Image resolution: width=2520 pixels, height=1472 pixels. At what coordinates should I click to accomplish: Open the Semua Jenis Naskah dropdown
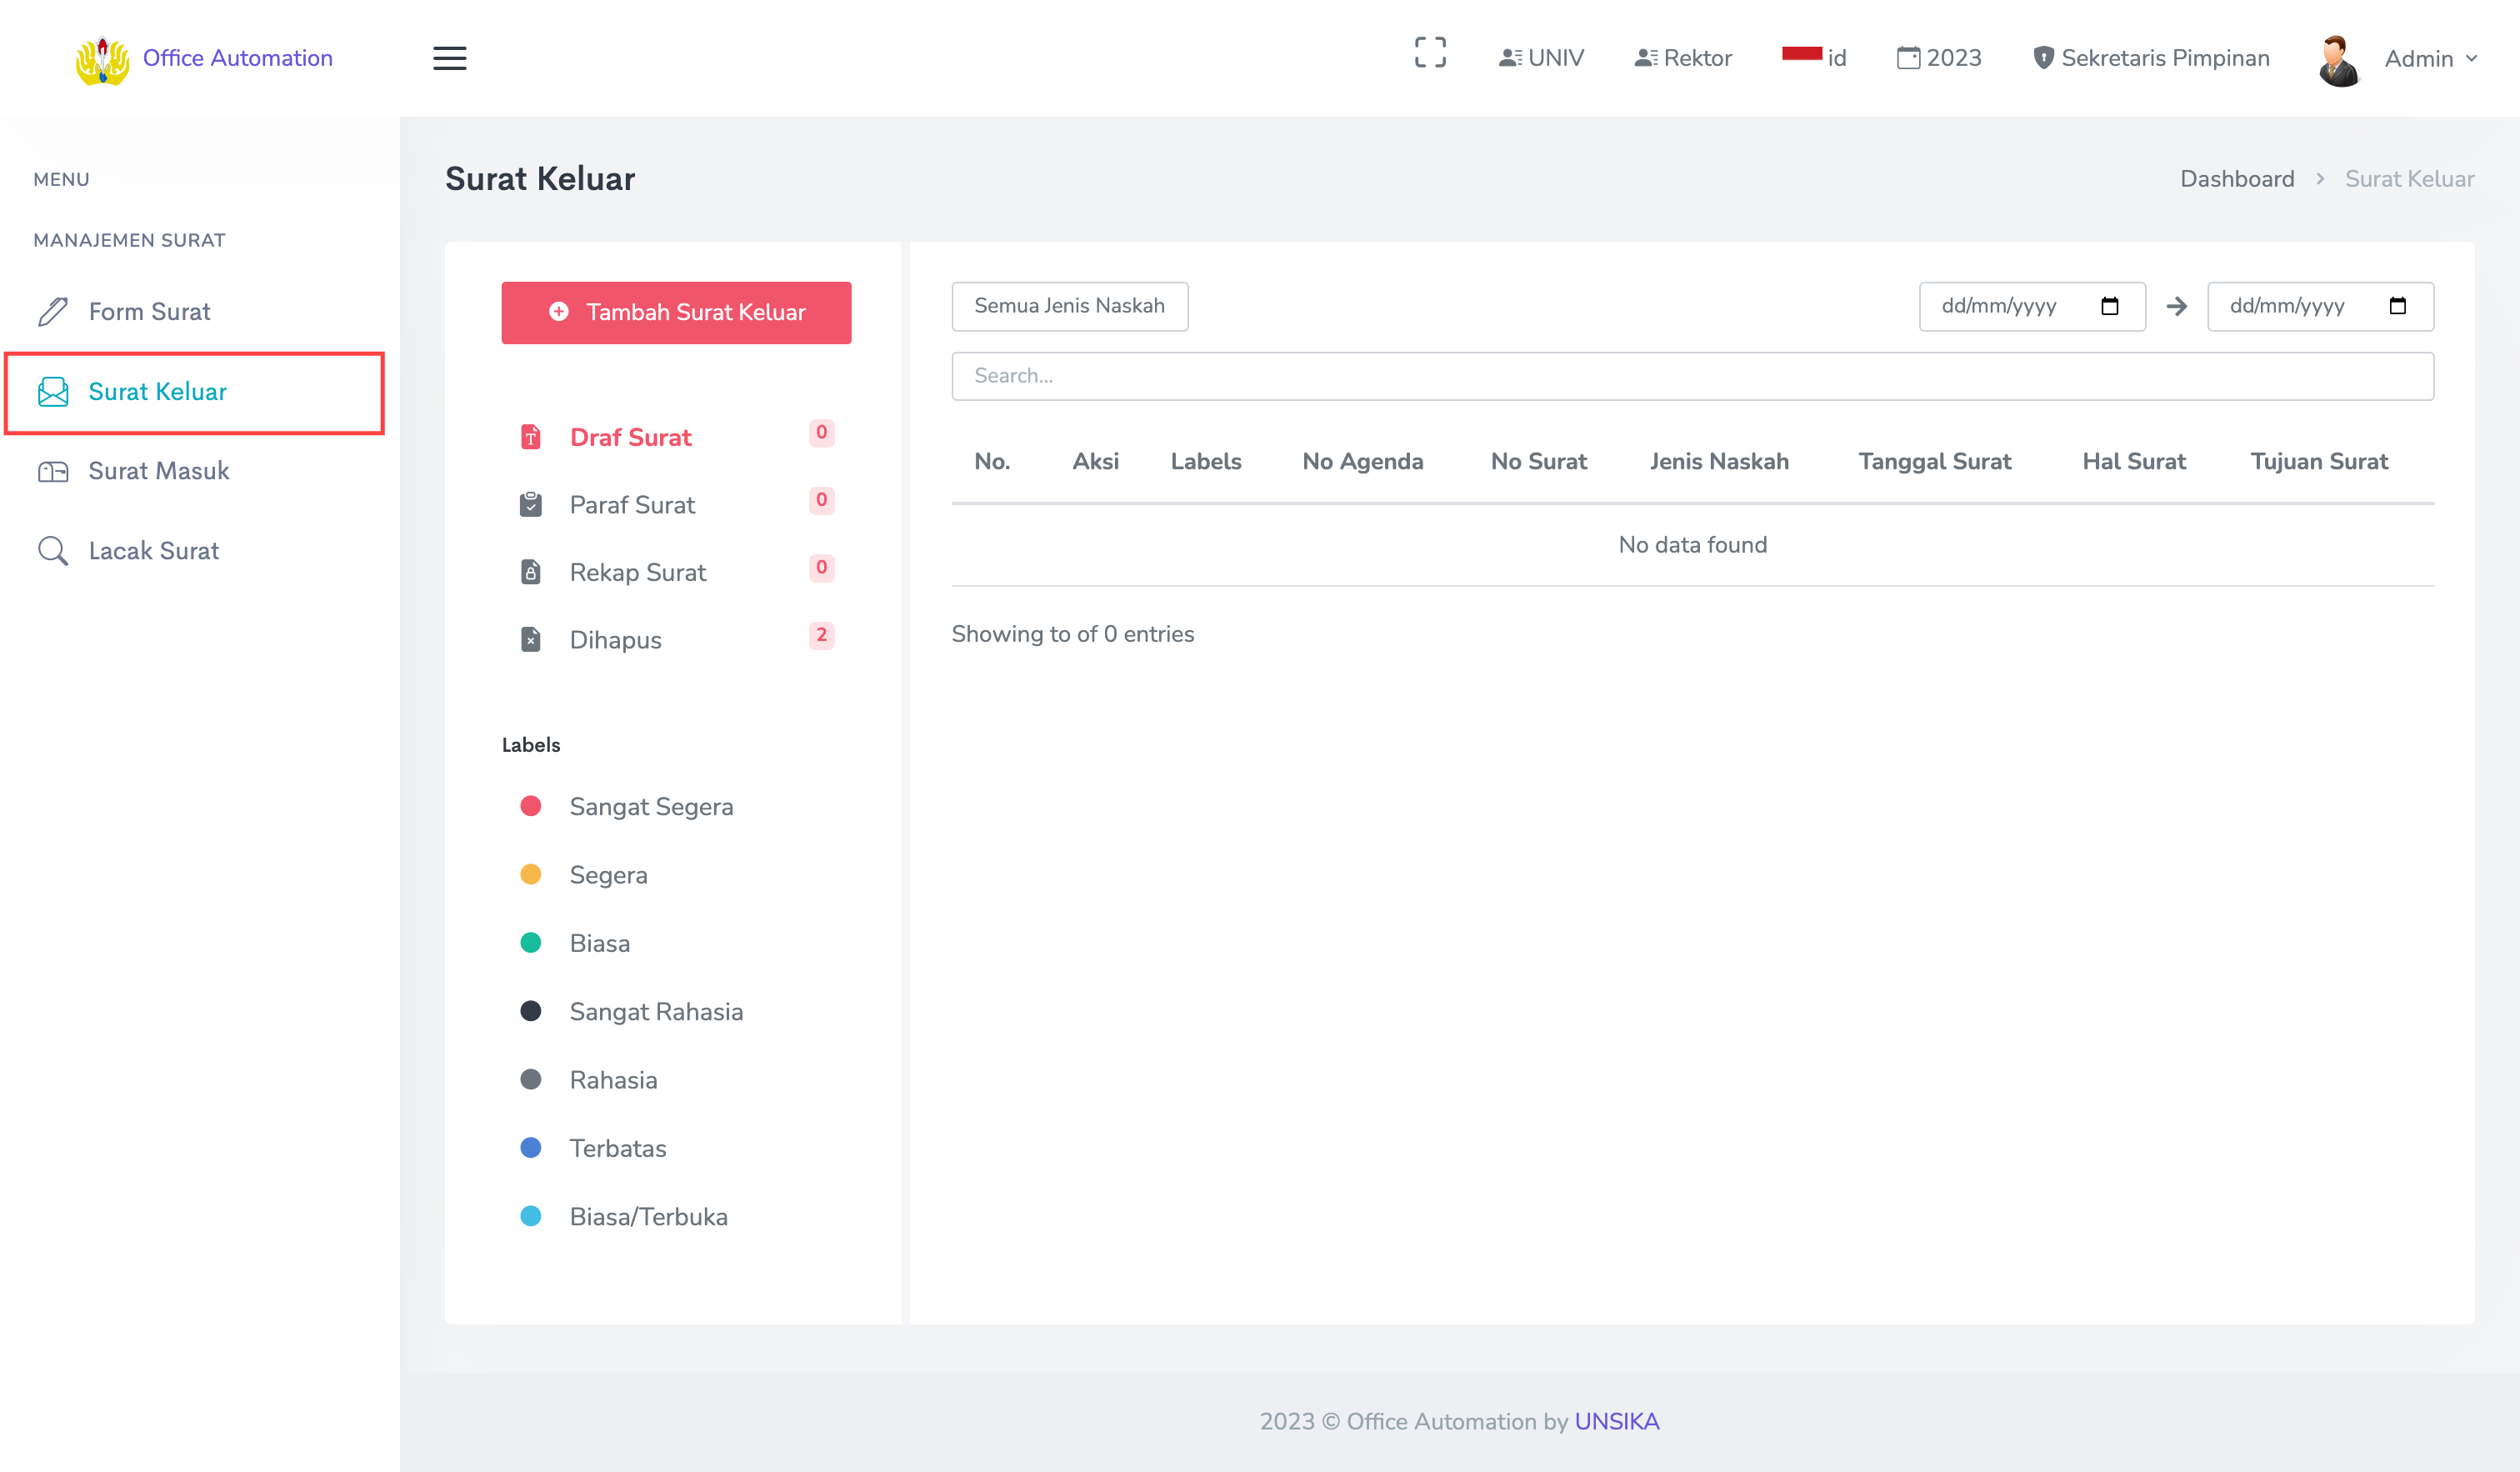(x=1069, y=306)
